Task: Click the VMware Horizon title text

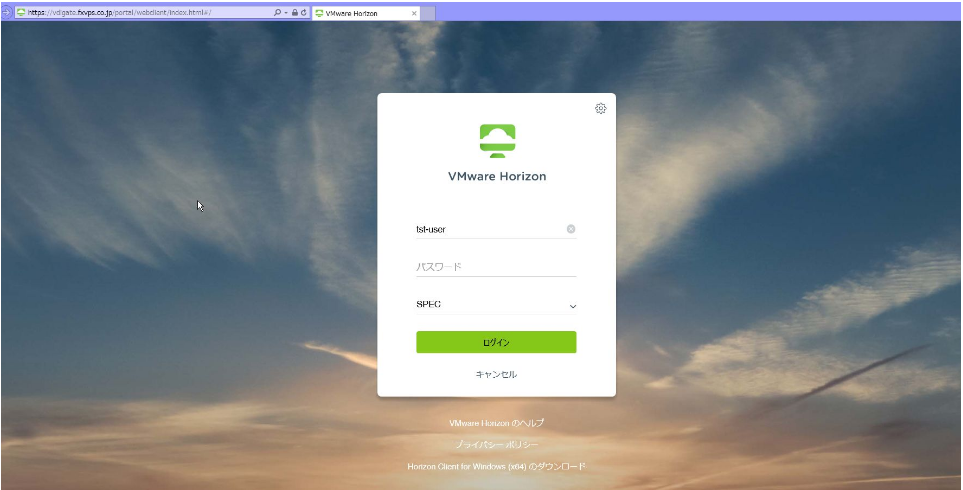Action: point(497,176)
